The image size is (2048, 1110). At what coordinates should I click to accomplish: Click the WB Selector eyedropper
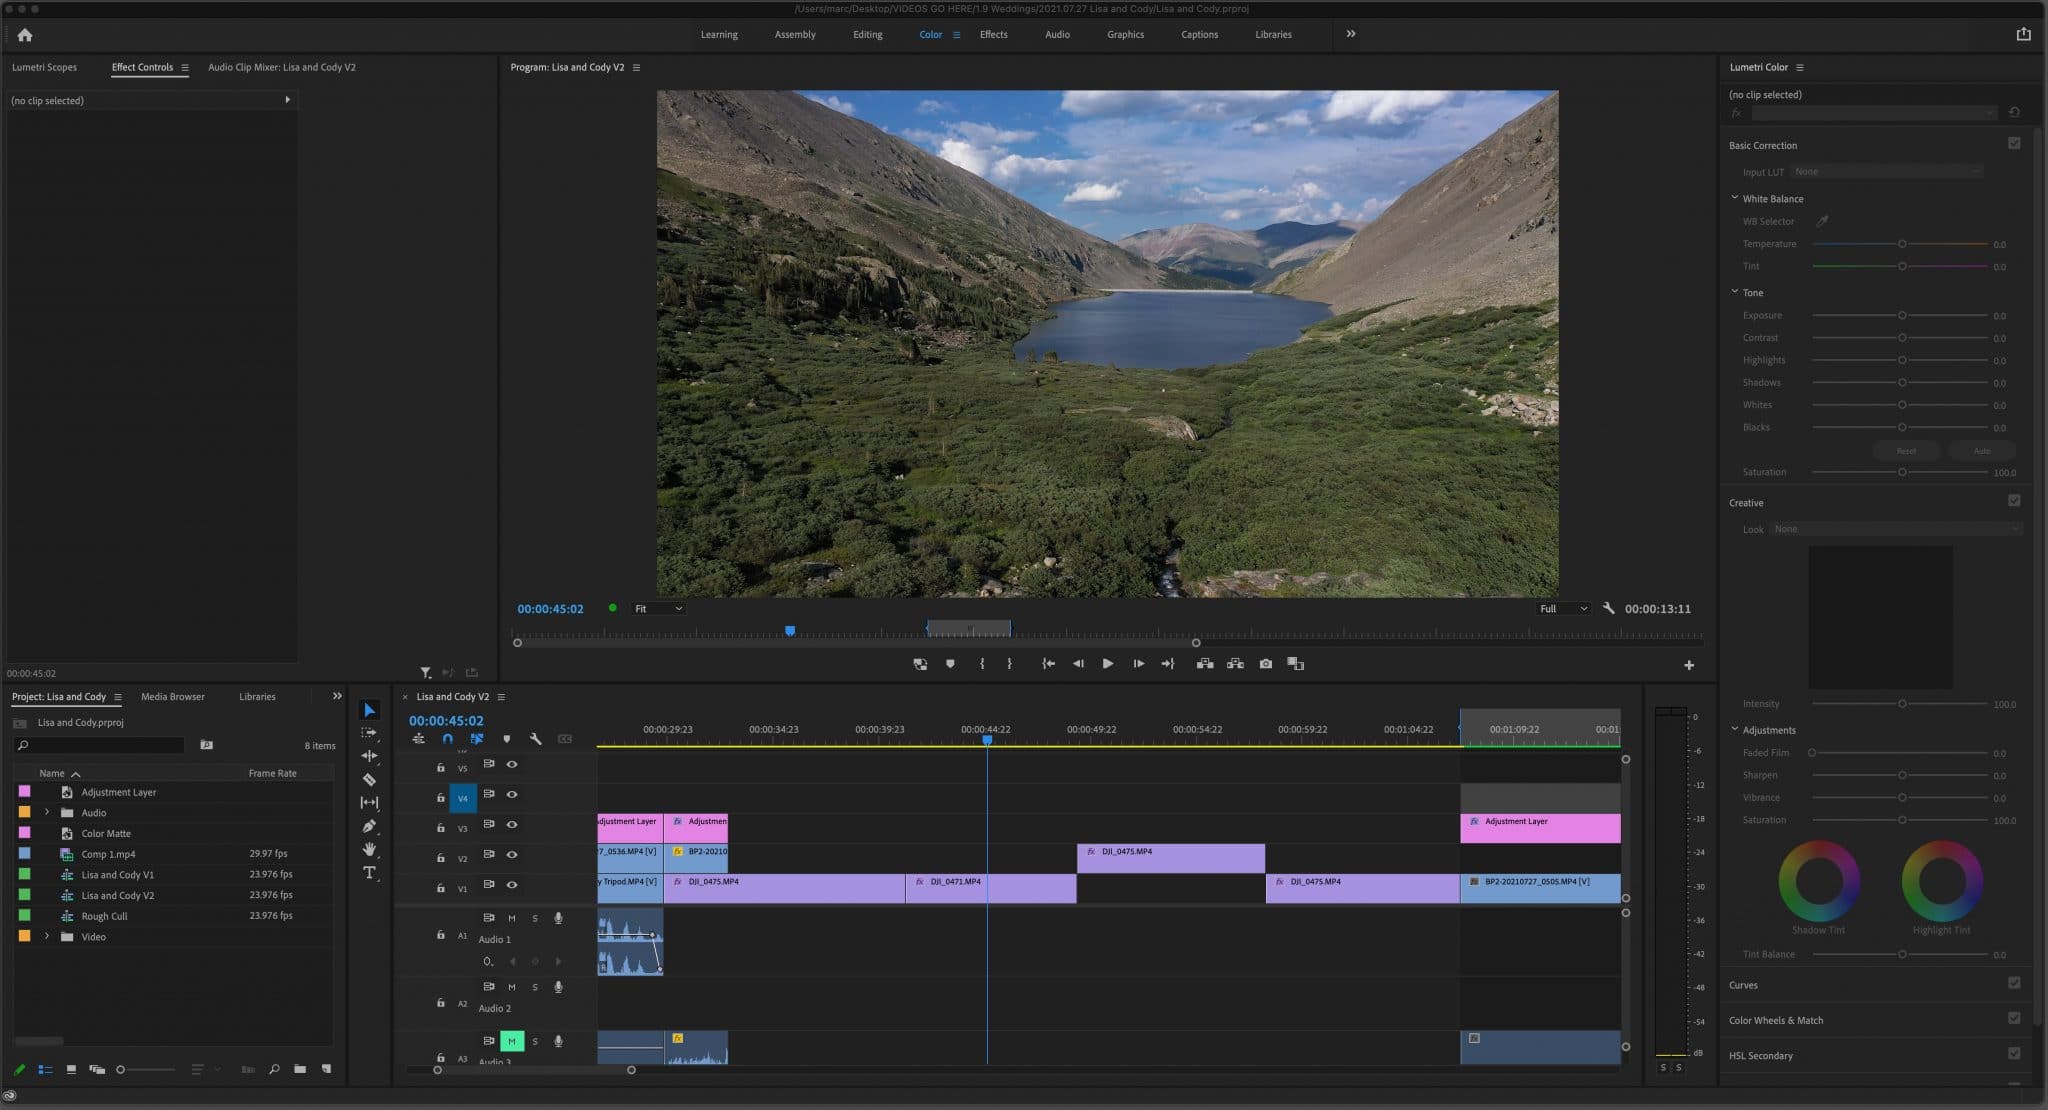point(1822,221)
